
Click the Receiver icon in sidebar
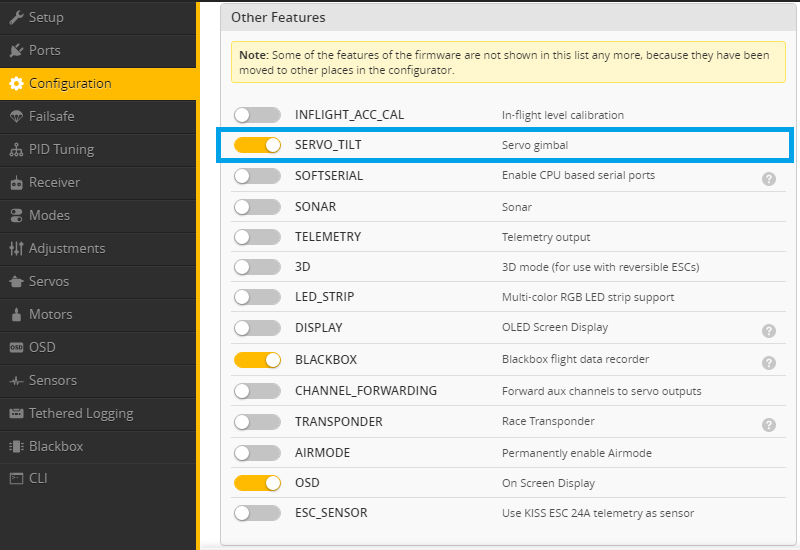(x=16, y=182)
